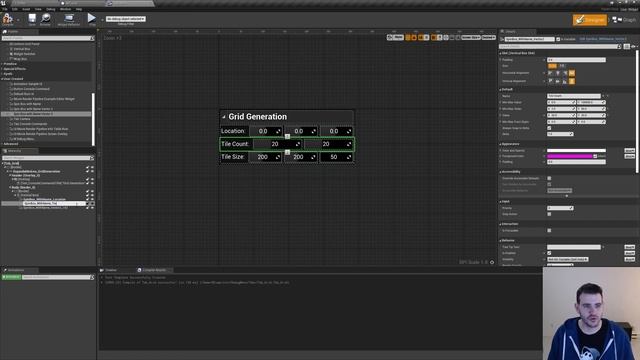Open the debug filter dropdown
The image size is (640, 360).
126,19
